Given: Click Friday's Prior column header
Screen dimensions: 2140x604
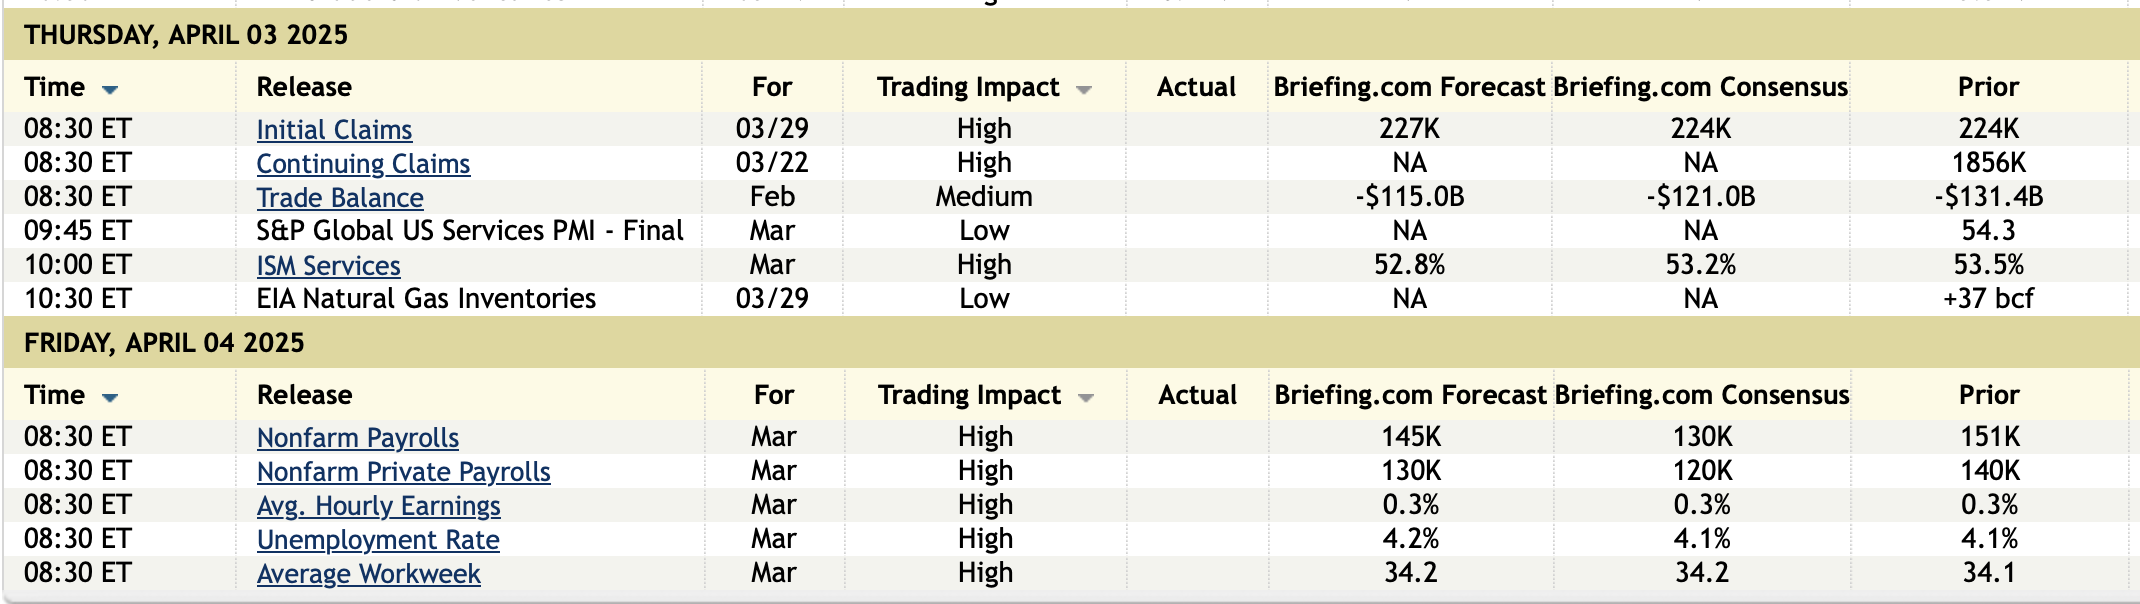Looking at the screenshot, I should pyautogui.click(x=1988, y=395).
